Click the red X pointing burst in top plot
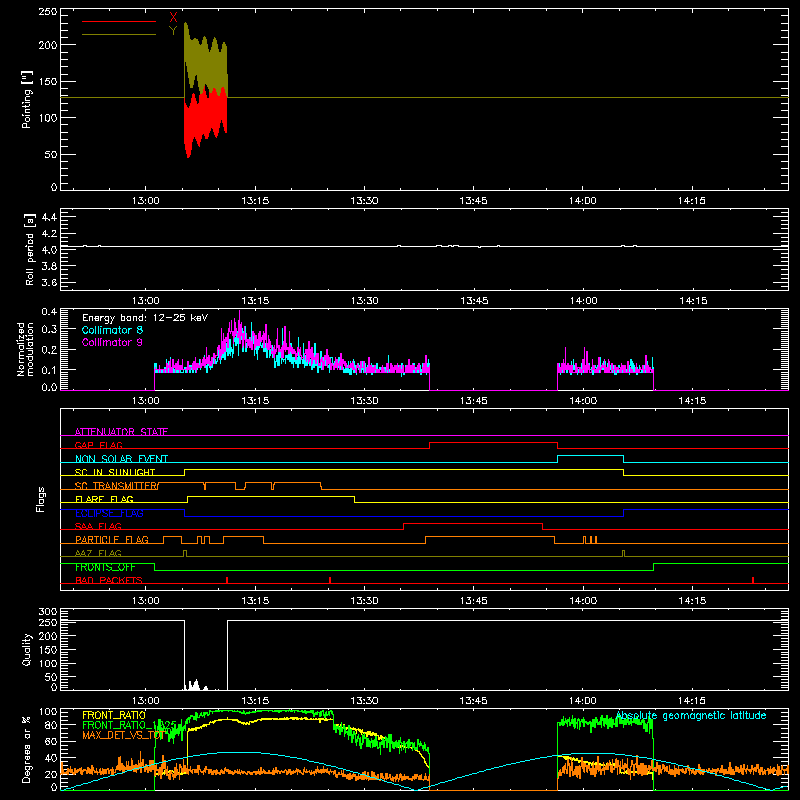800x800 pixels. pyautogui.click(x=206, y=121)
